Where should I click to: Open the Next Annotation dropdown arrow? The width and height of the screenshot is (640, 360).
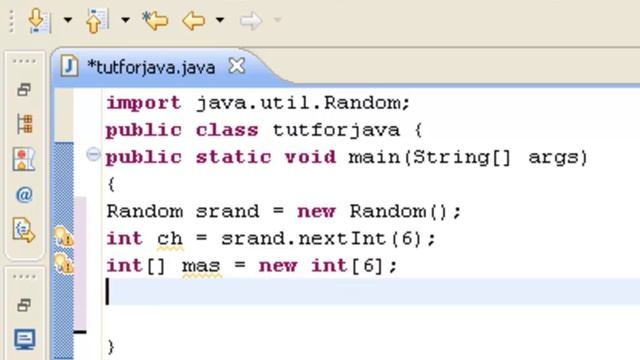click(68, 20)
